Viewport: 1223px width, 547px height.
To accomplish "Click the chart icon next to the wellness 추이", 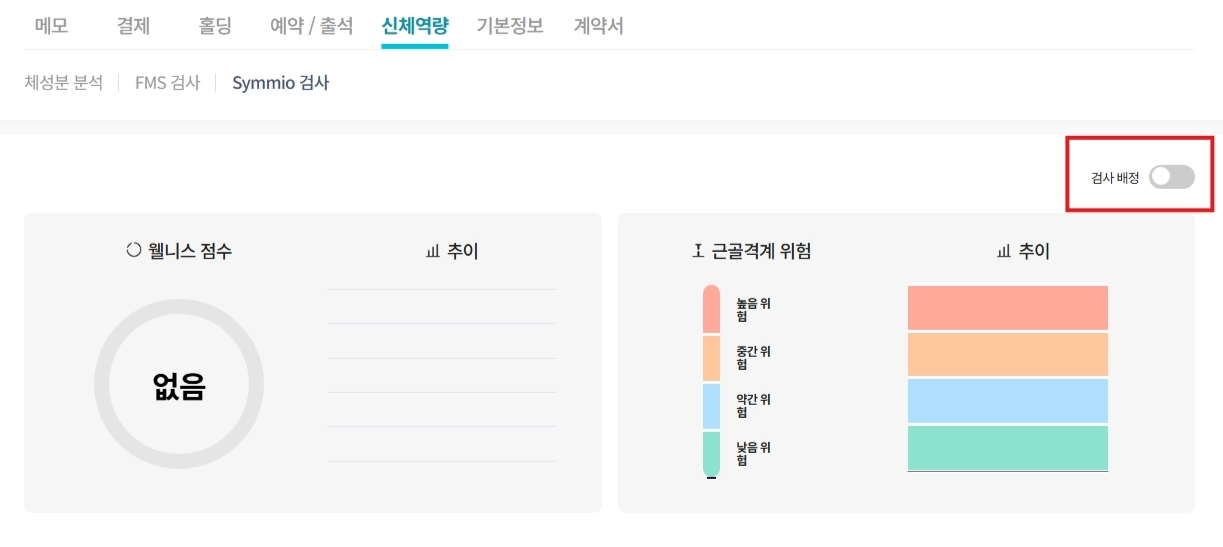I will click(x=433, y=252).
